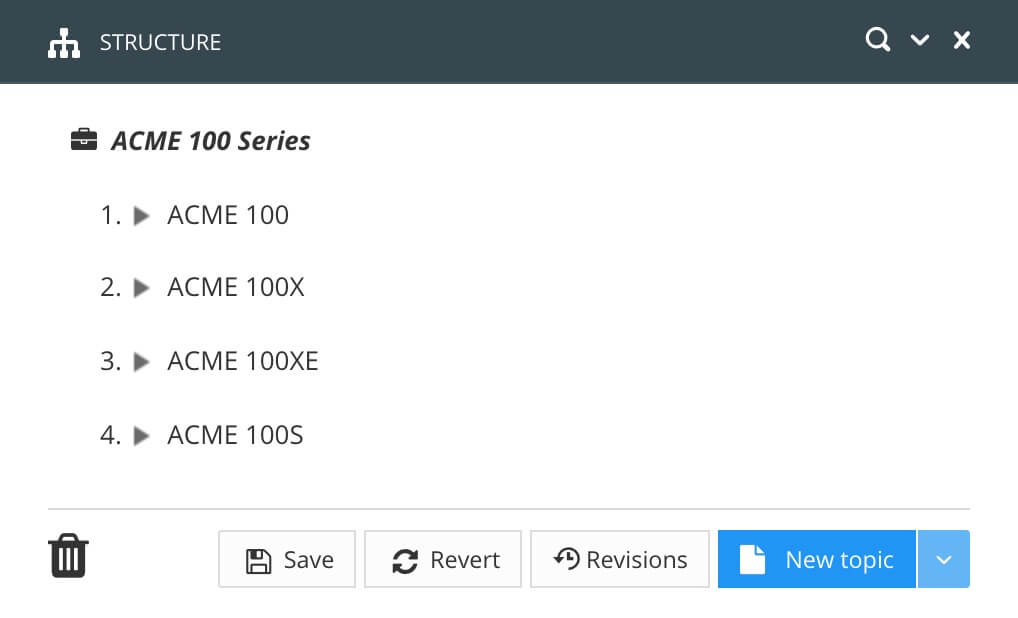Click the Structure panel icon in the header
Viewport: 1018px width, 618px height.
(x=63, y=42)
